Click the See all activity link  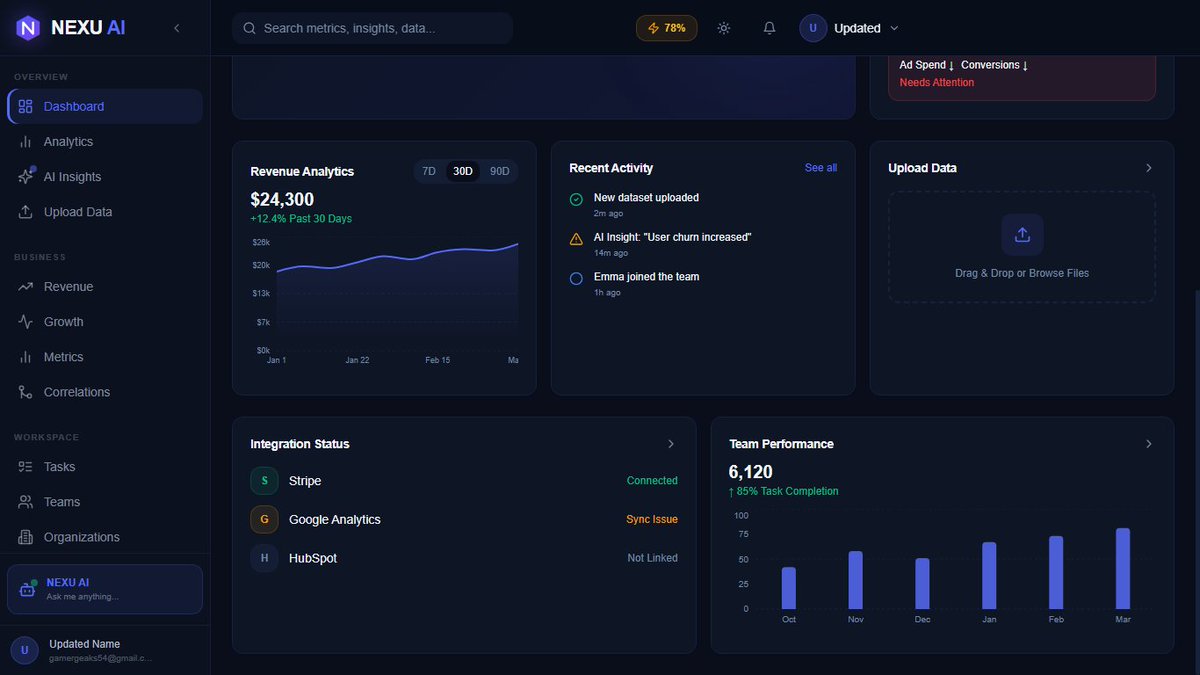821,168
